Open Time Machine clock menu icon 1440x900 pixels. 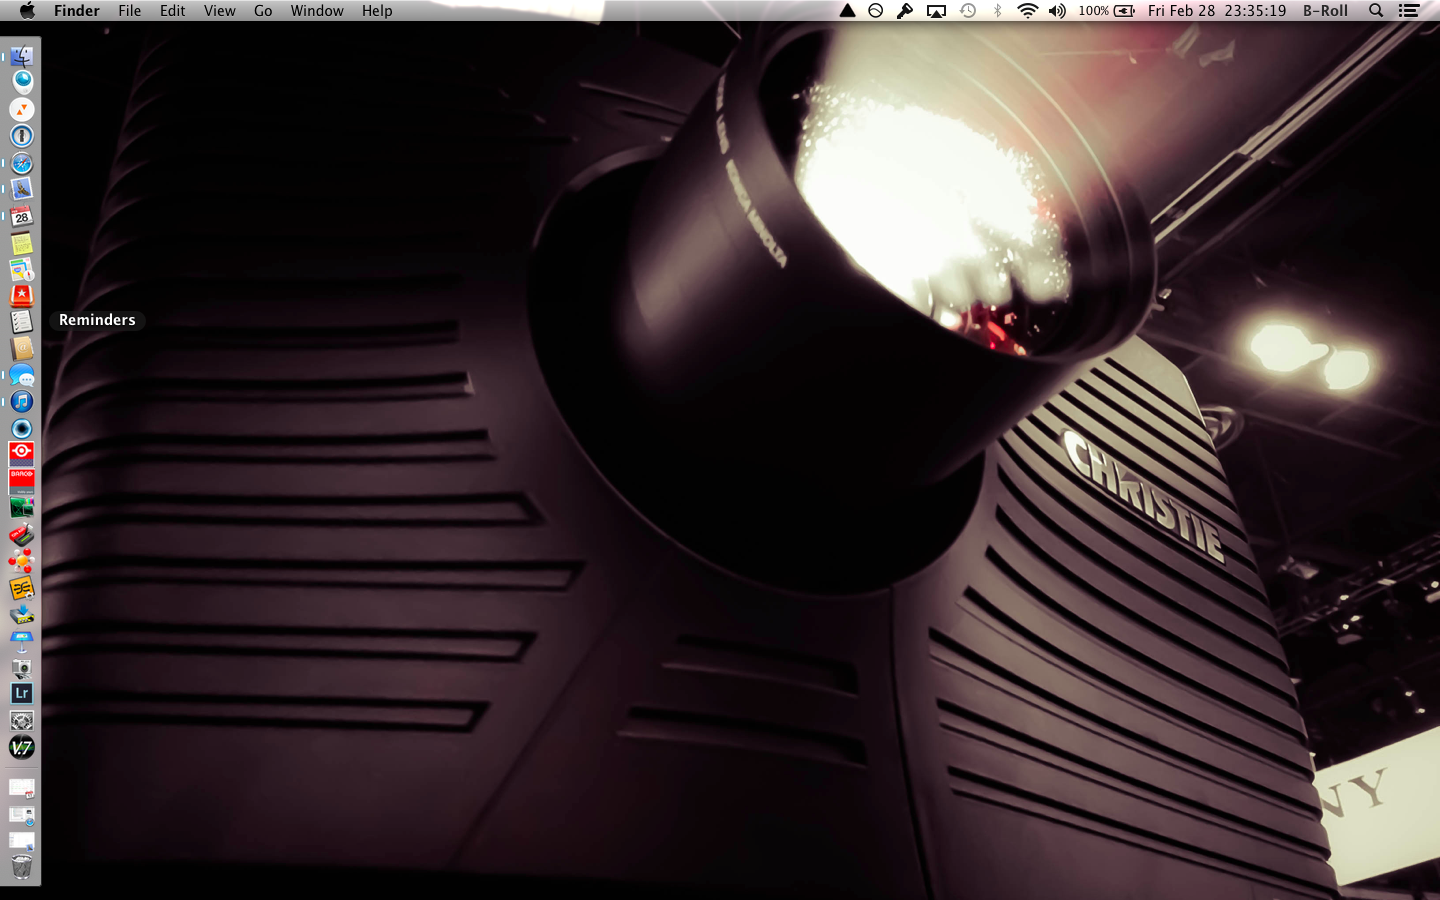[x=968, y=11]
